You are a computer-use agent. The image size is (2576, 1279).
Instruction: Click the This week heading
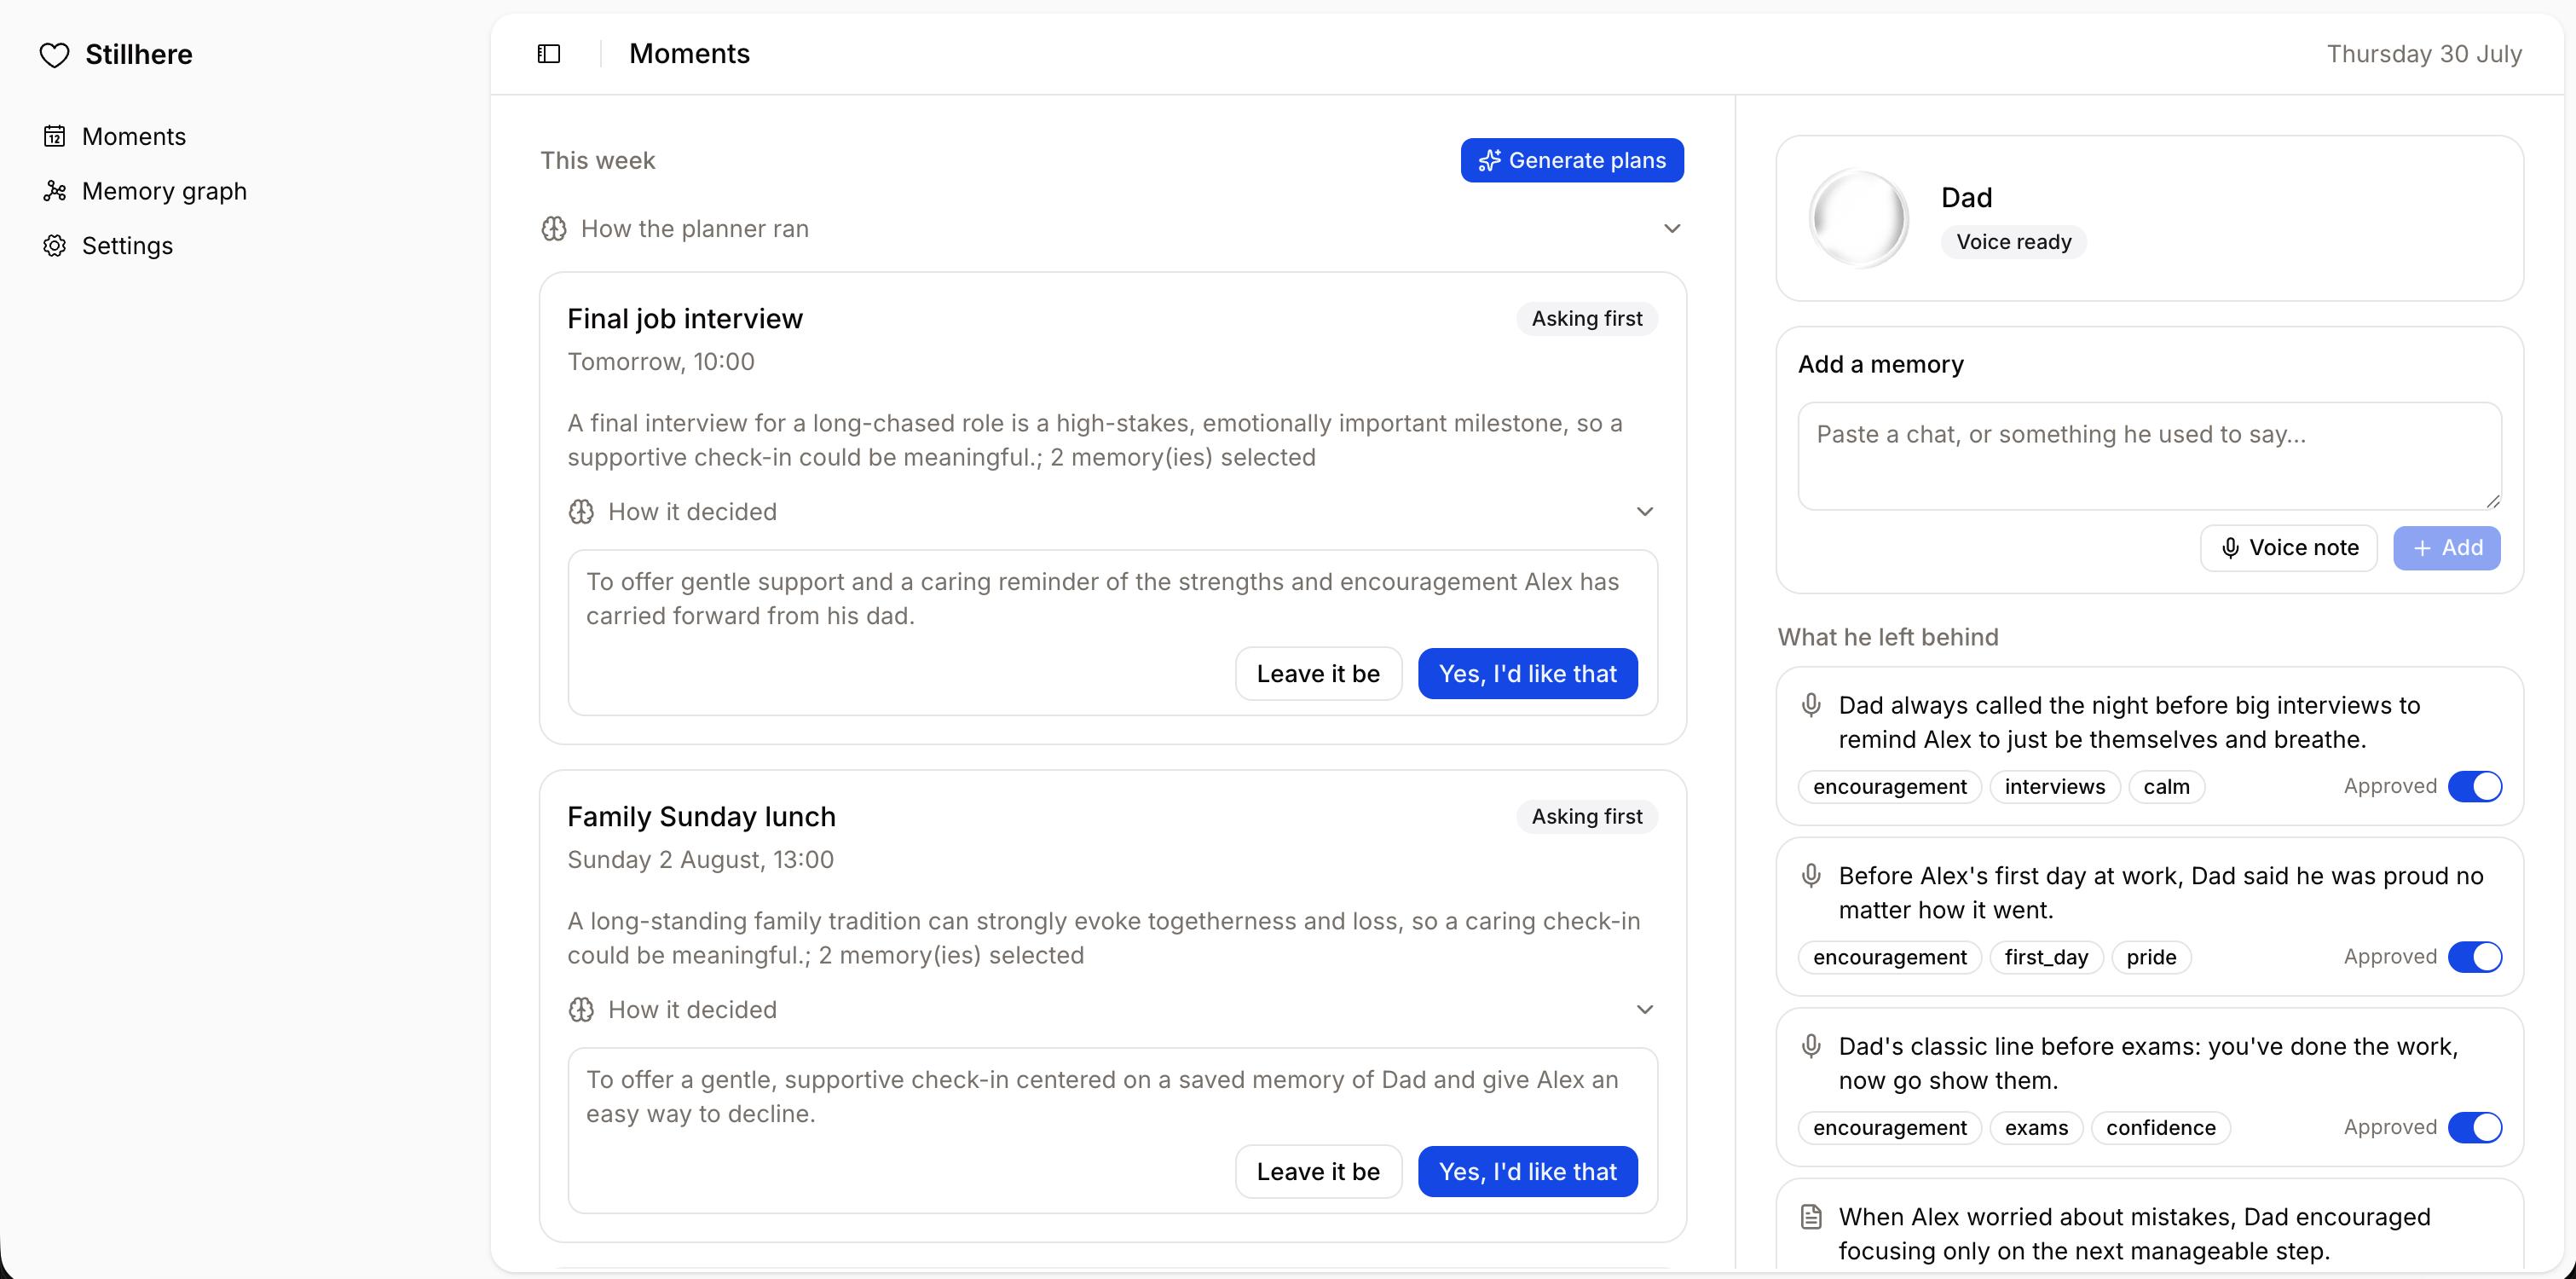coord(598,161)
